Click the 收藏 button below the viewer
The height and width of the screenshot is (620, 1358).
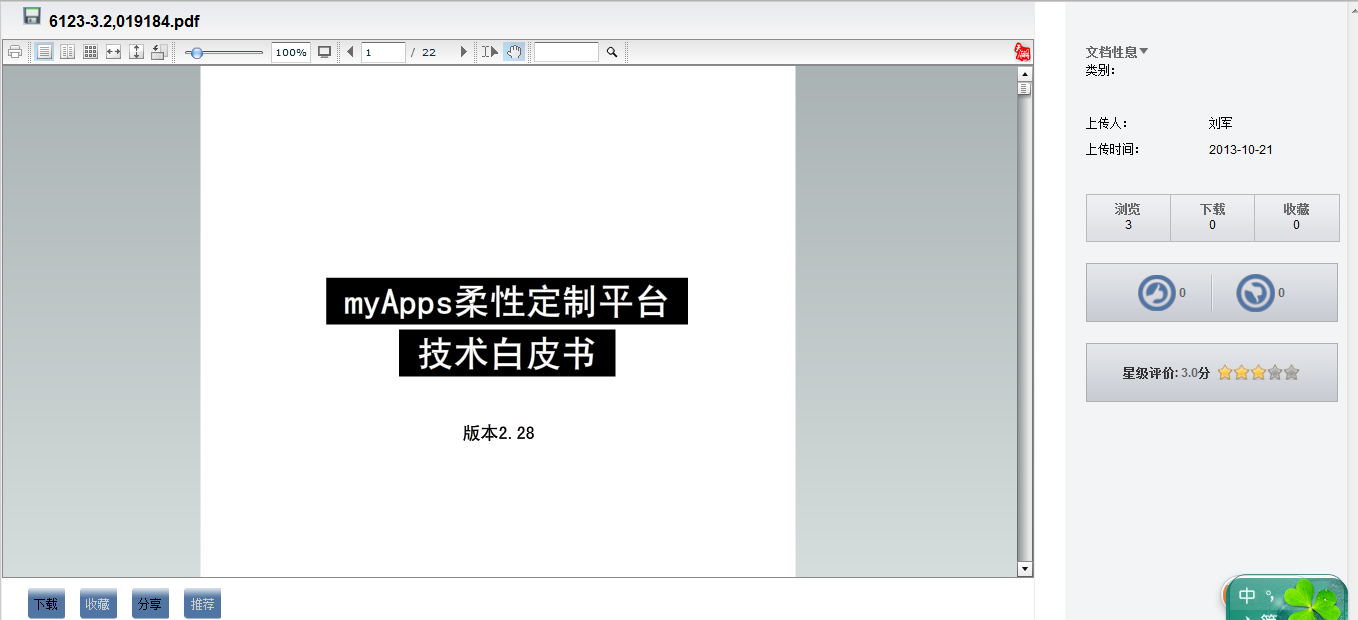coord(98,604)
